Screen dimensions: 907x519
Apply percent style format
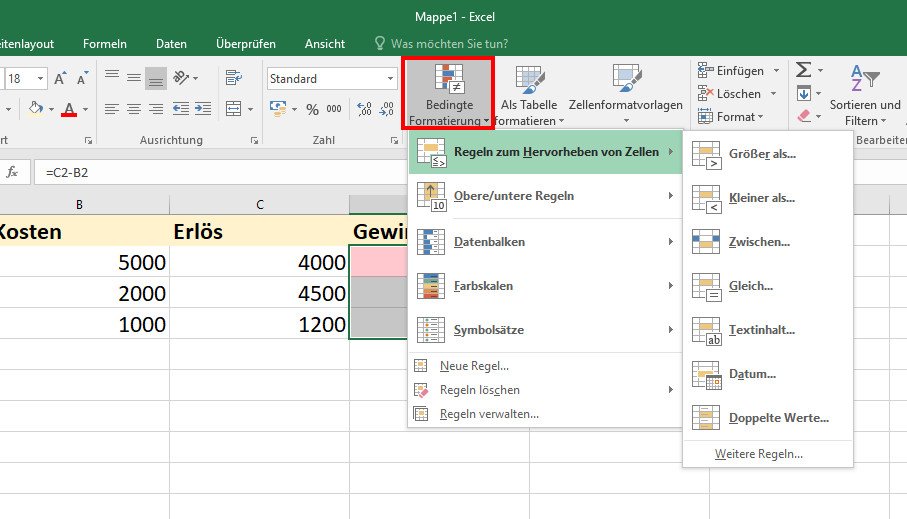312,109
